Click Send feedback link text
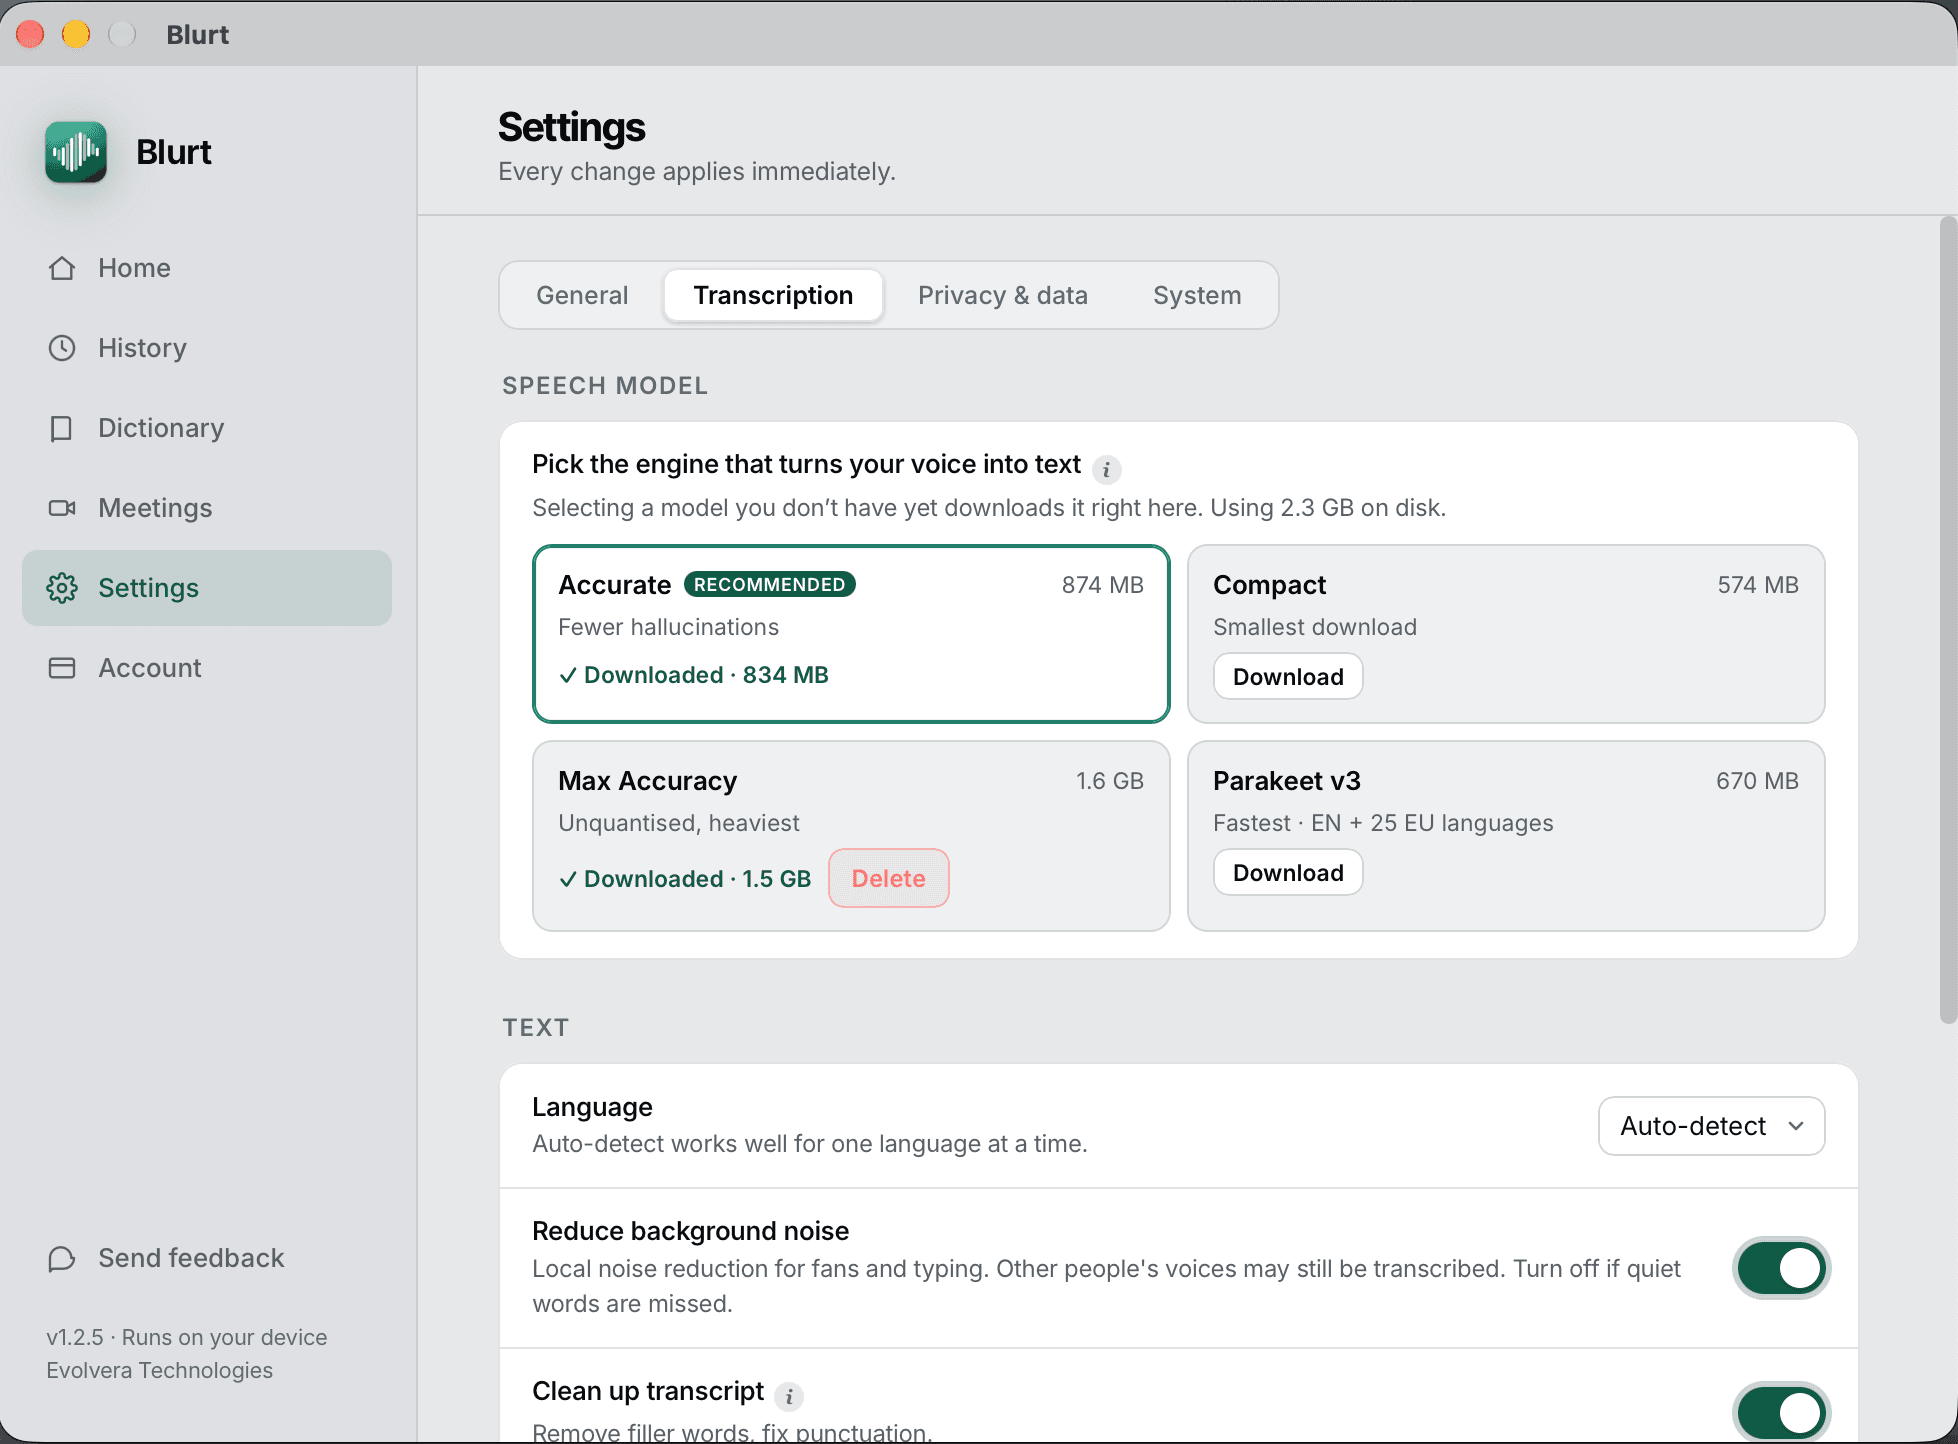 191,1258
